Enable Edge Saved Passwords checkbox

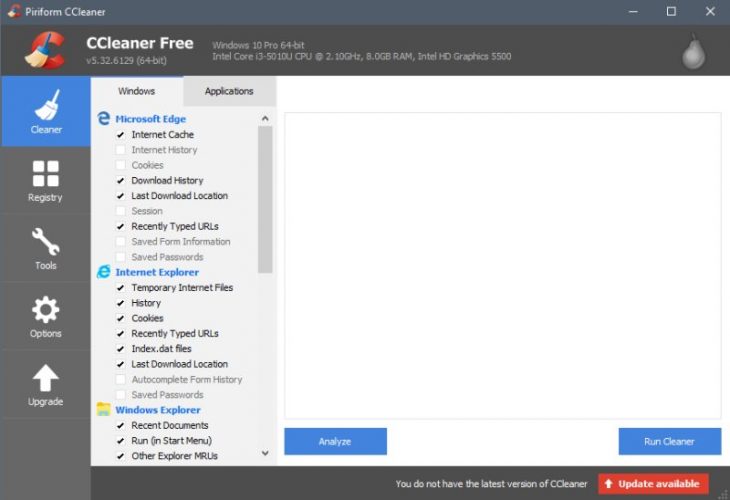pyautogui.click(x=121, y=257)
